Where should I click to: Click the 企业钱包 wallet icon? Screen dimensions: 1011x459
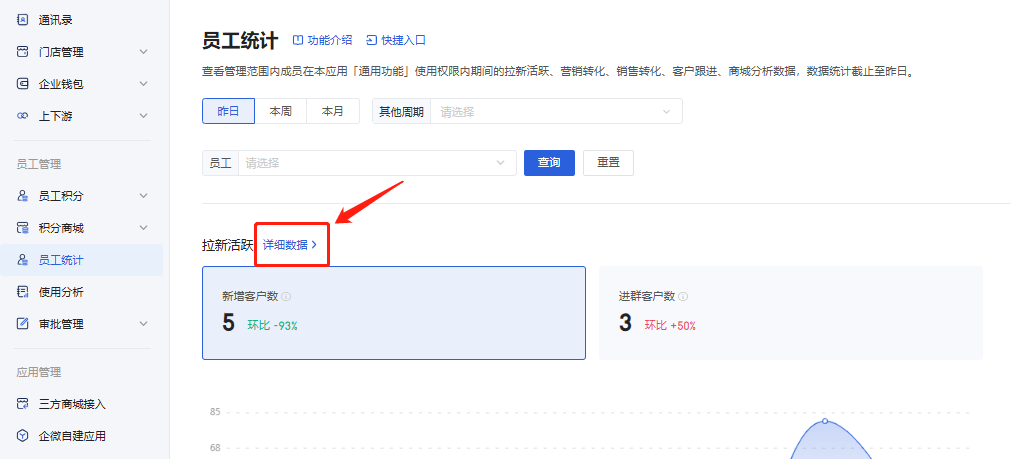[x=23, y=84]
